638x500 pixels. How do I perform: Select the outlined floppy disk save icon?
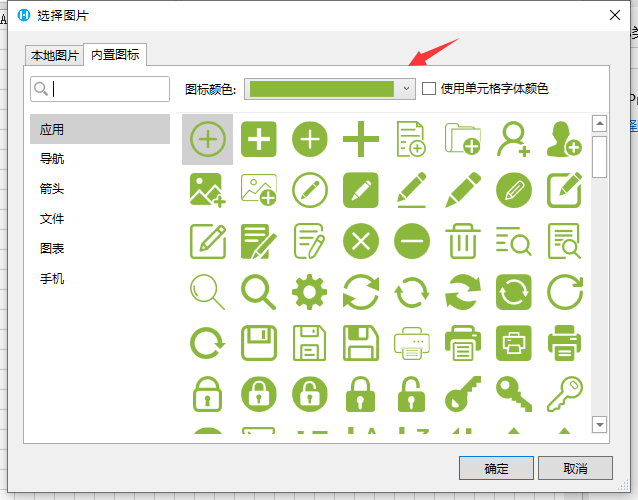[x=259, y=343]
